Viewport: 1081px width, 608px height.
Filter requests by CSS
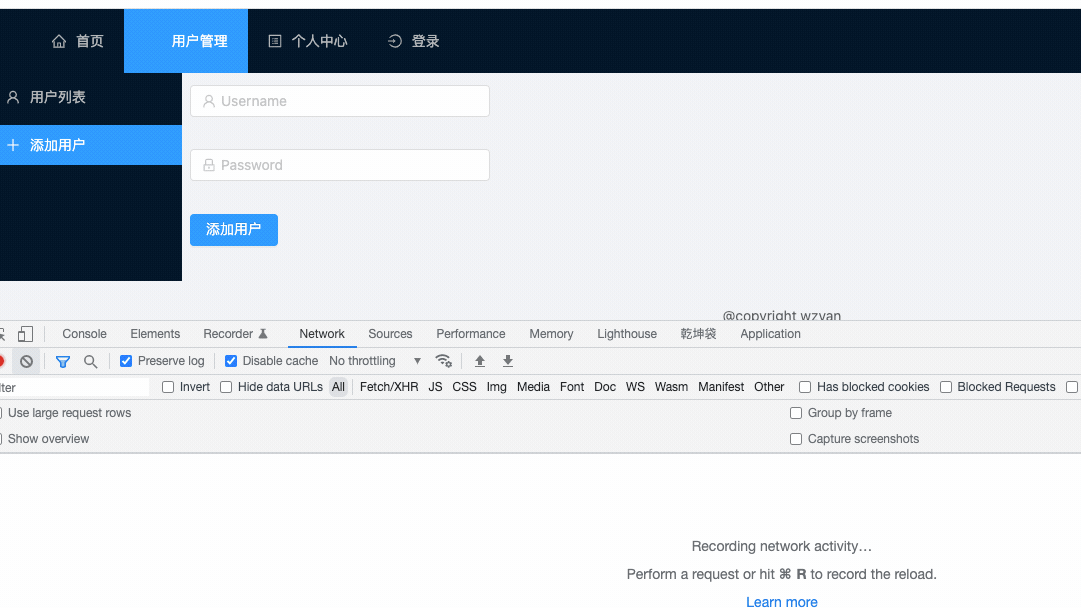pyautogui.click(x=464, y=387)
